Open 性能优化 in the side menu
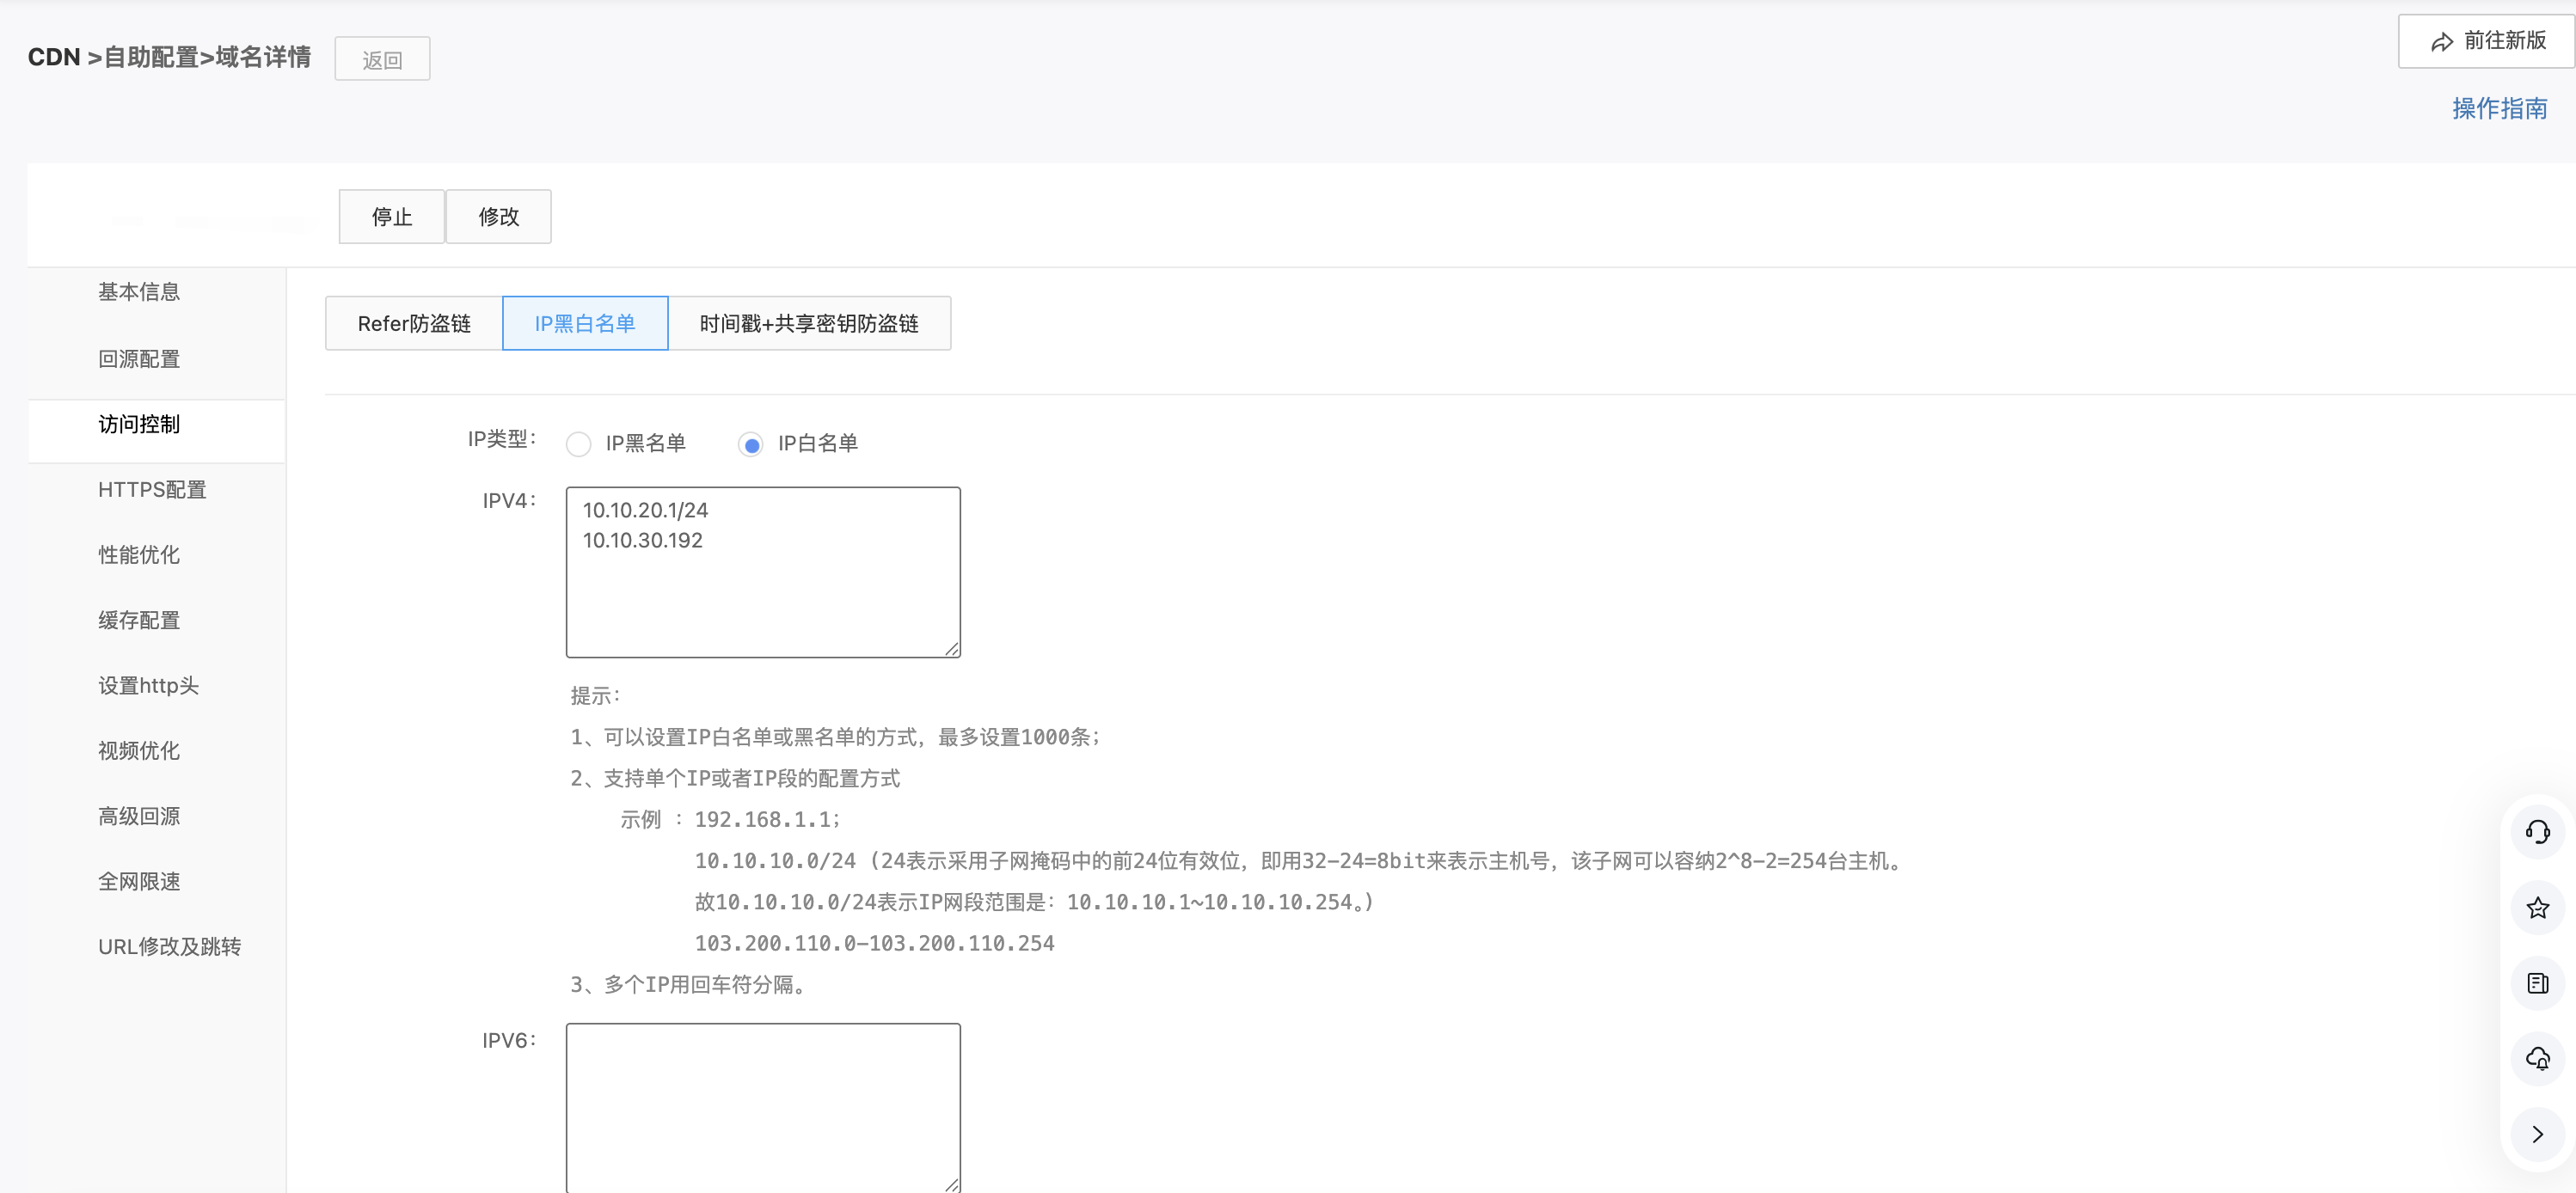This screenshot has height=1193, width=2576. point(139,555)
